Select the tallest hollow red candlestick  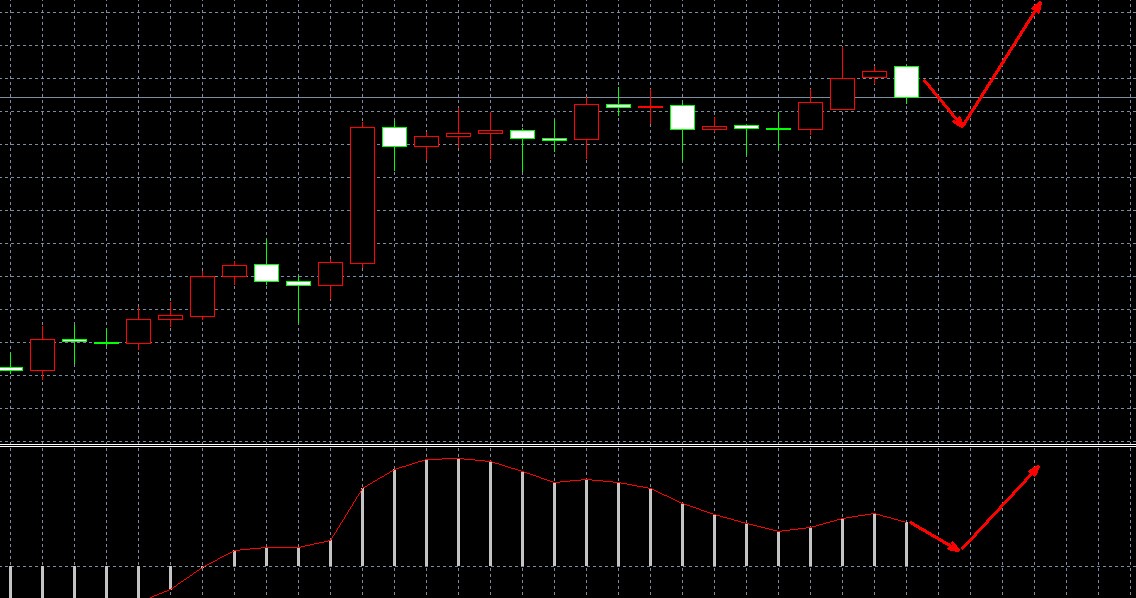(362, 195)
